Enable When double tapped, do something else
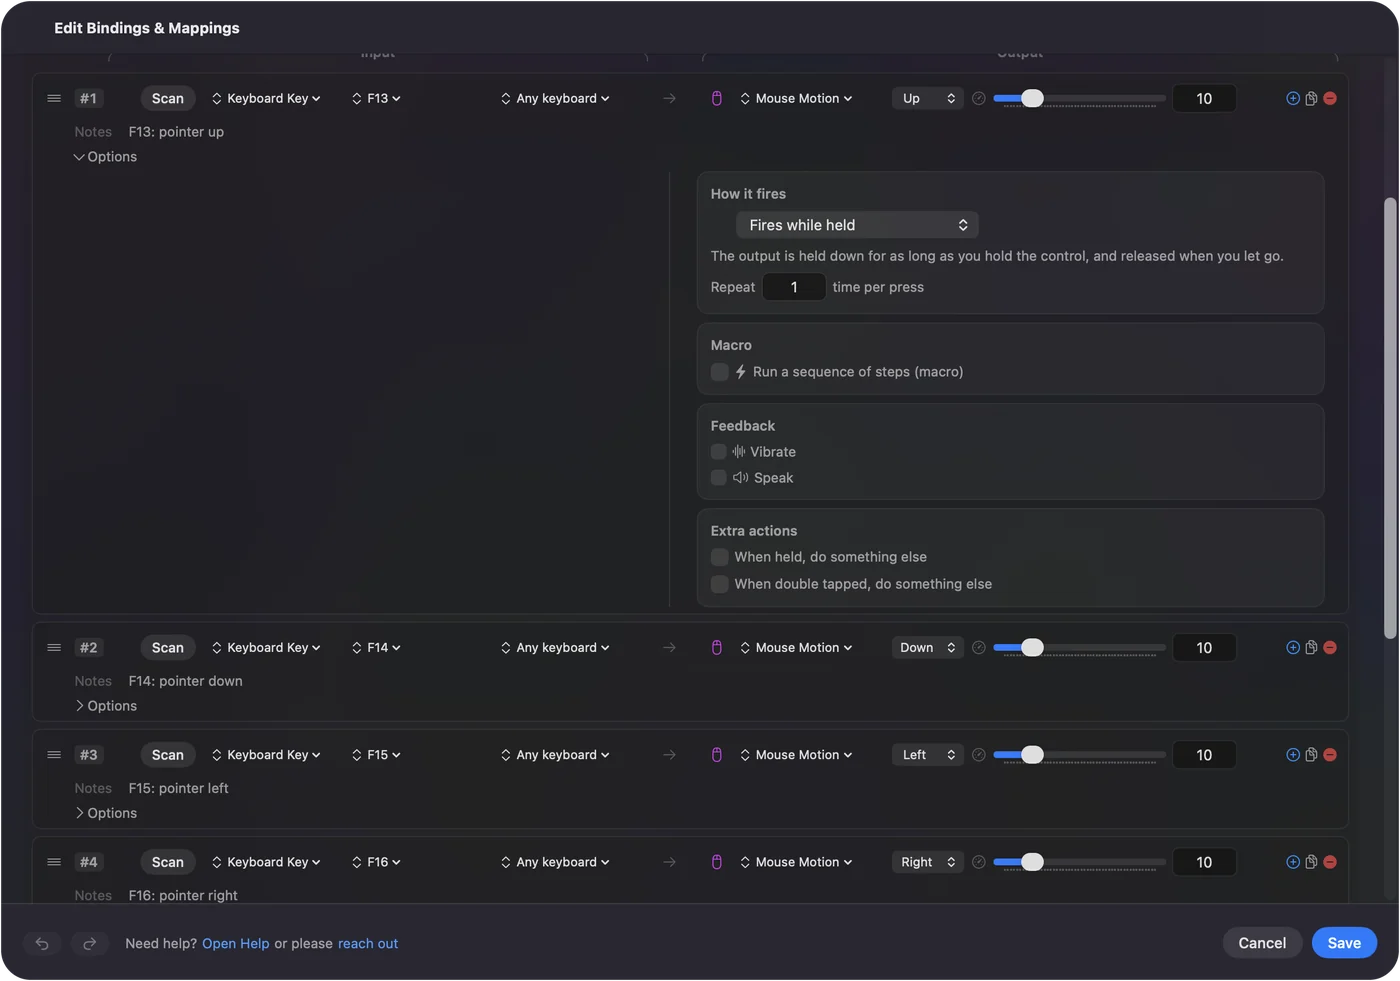The image size is (1400, 981). [719, 583]
